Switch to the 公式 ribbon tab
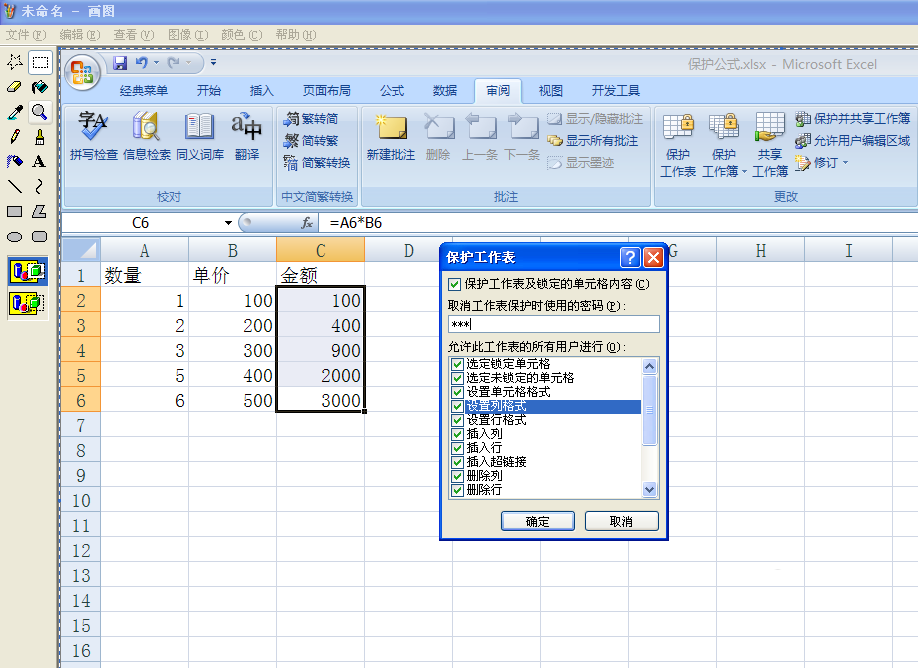This screenshot has width=918, height=668. [x=392, y=91]
